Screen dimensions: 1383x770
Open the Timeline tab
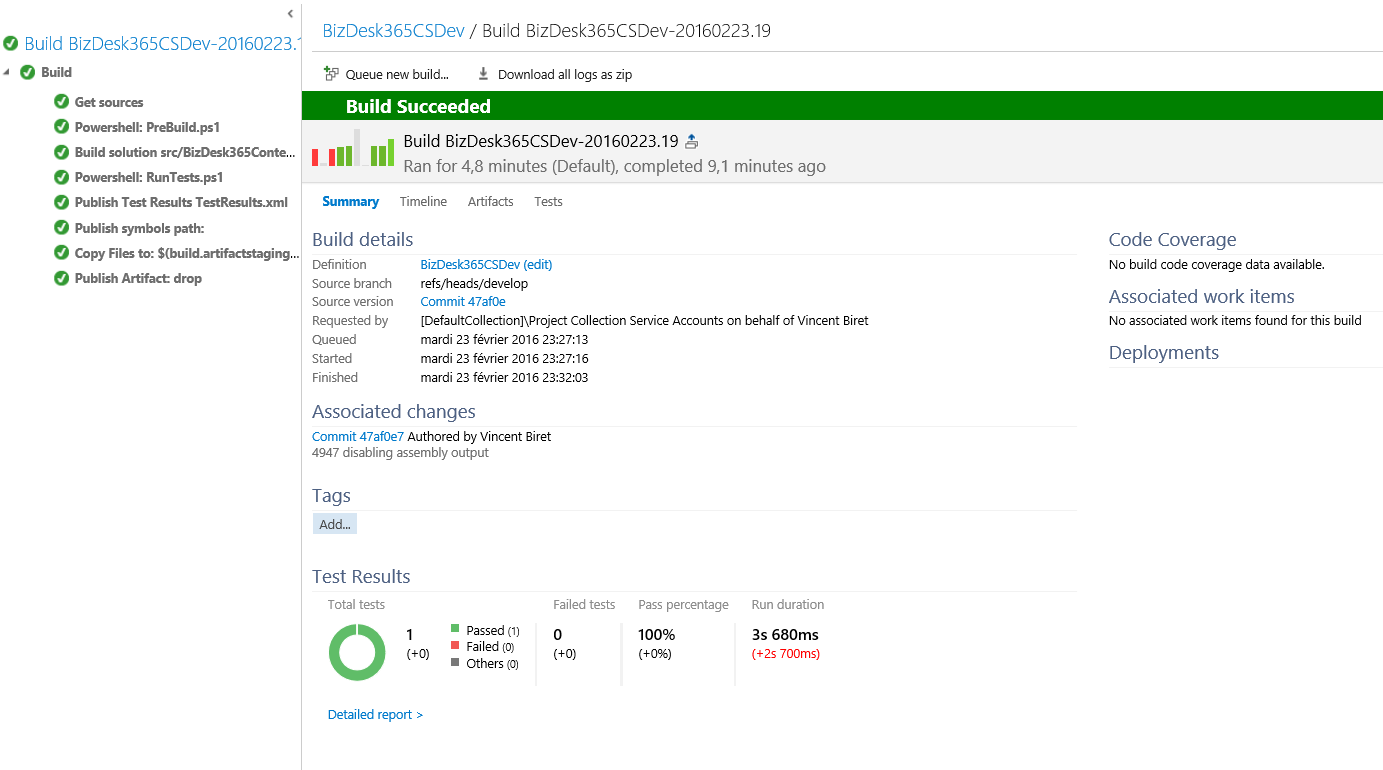[x=423, y=201]
